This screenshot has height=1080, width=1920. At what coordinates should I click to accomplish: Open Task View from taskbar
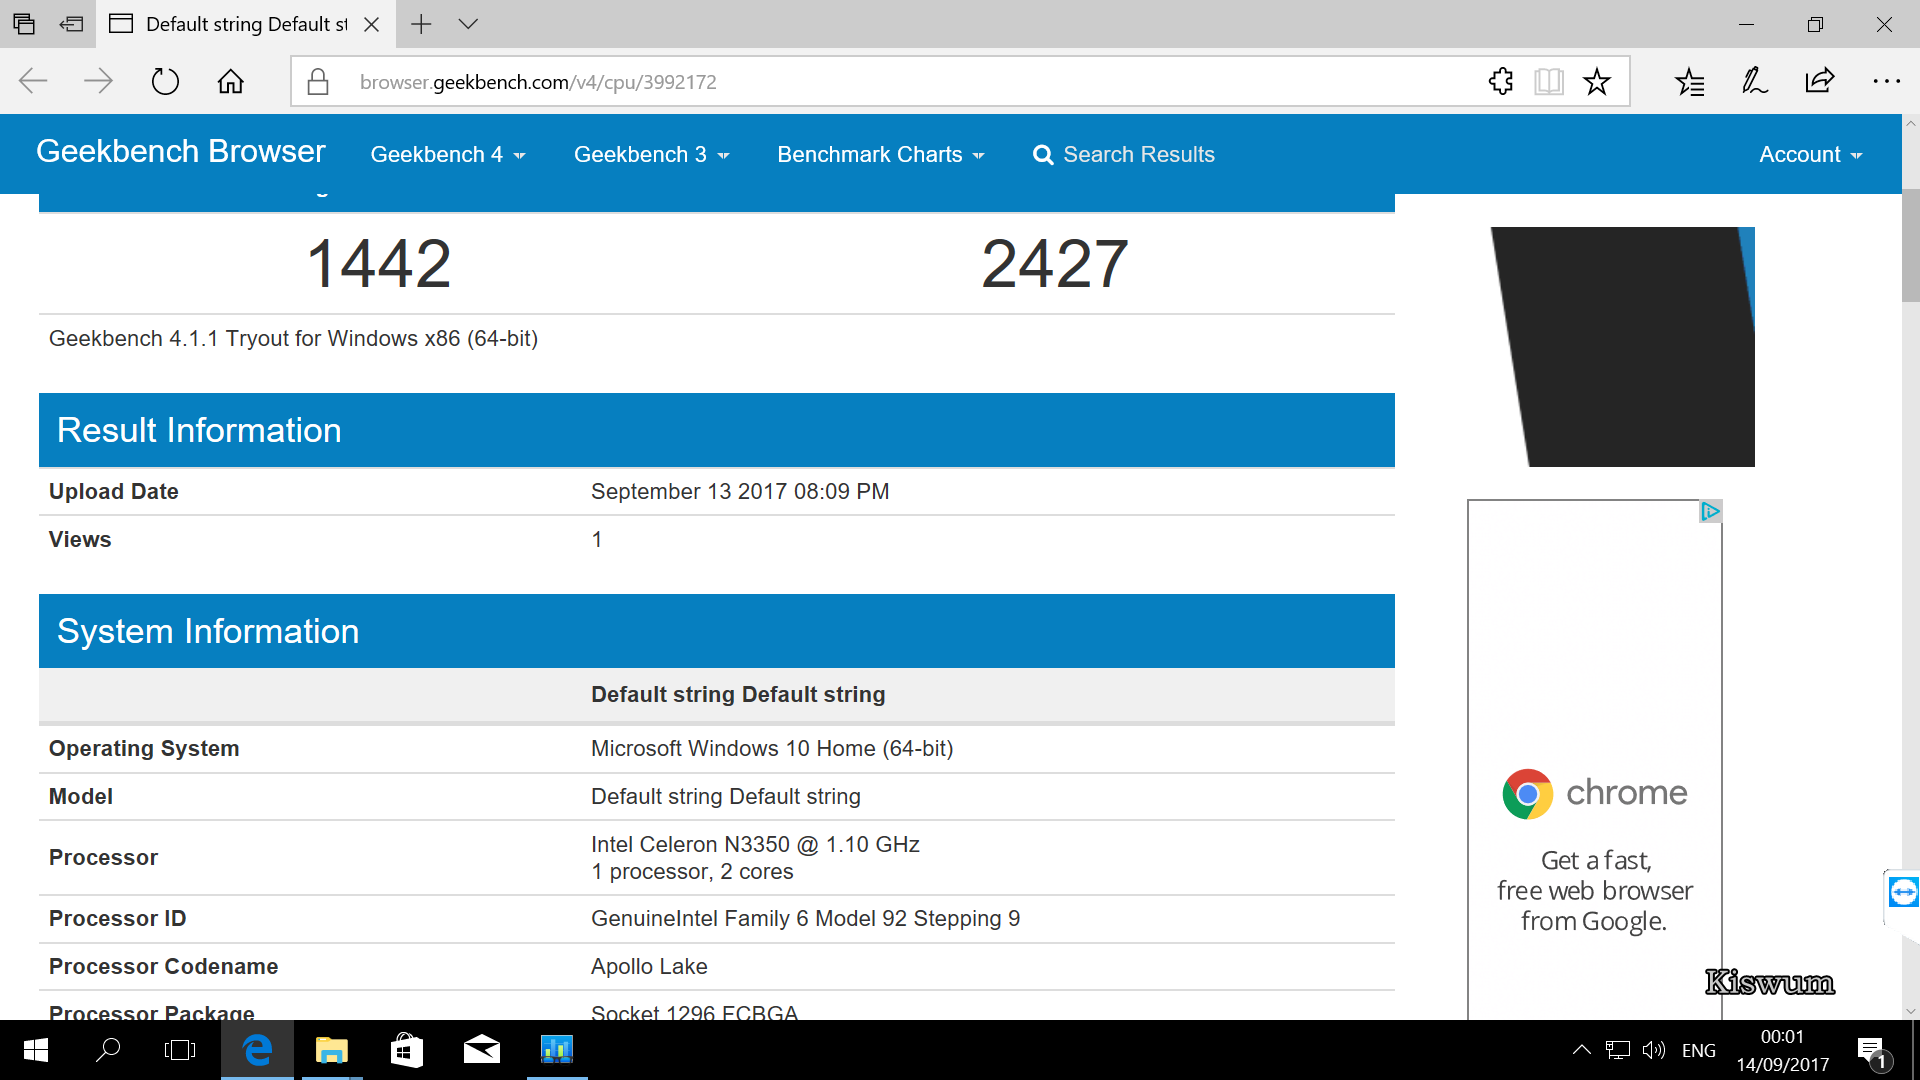click(180, 1050)
